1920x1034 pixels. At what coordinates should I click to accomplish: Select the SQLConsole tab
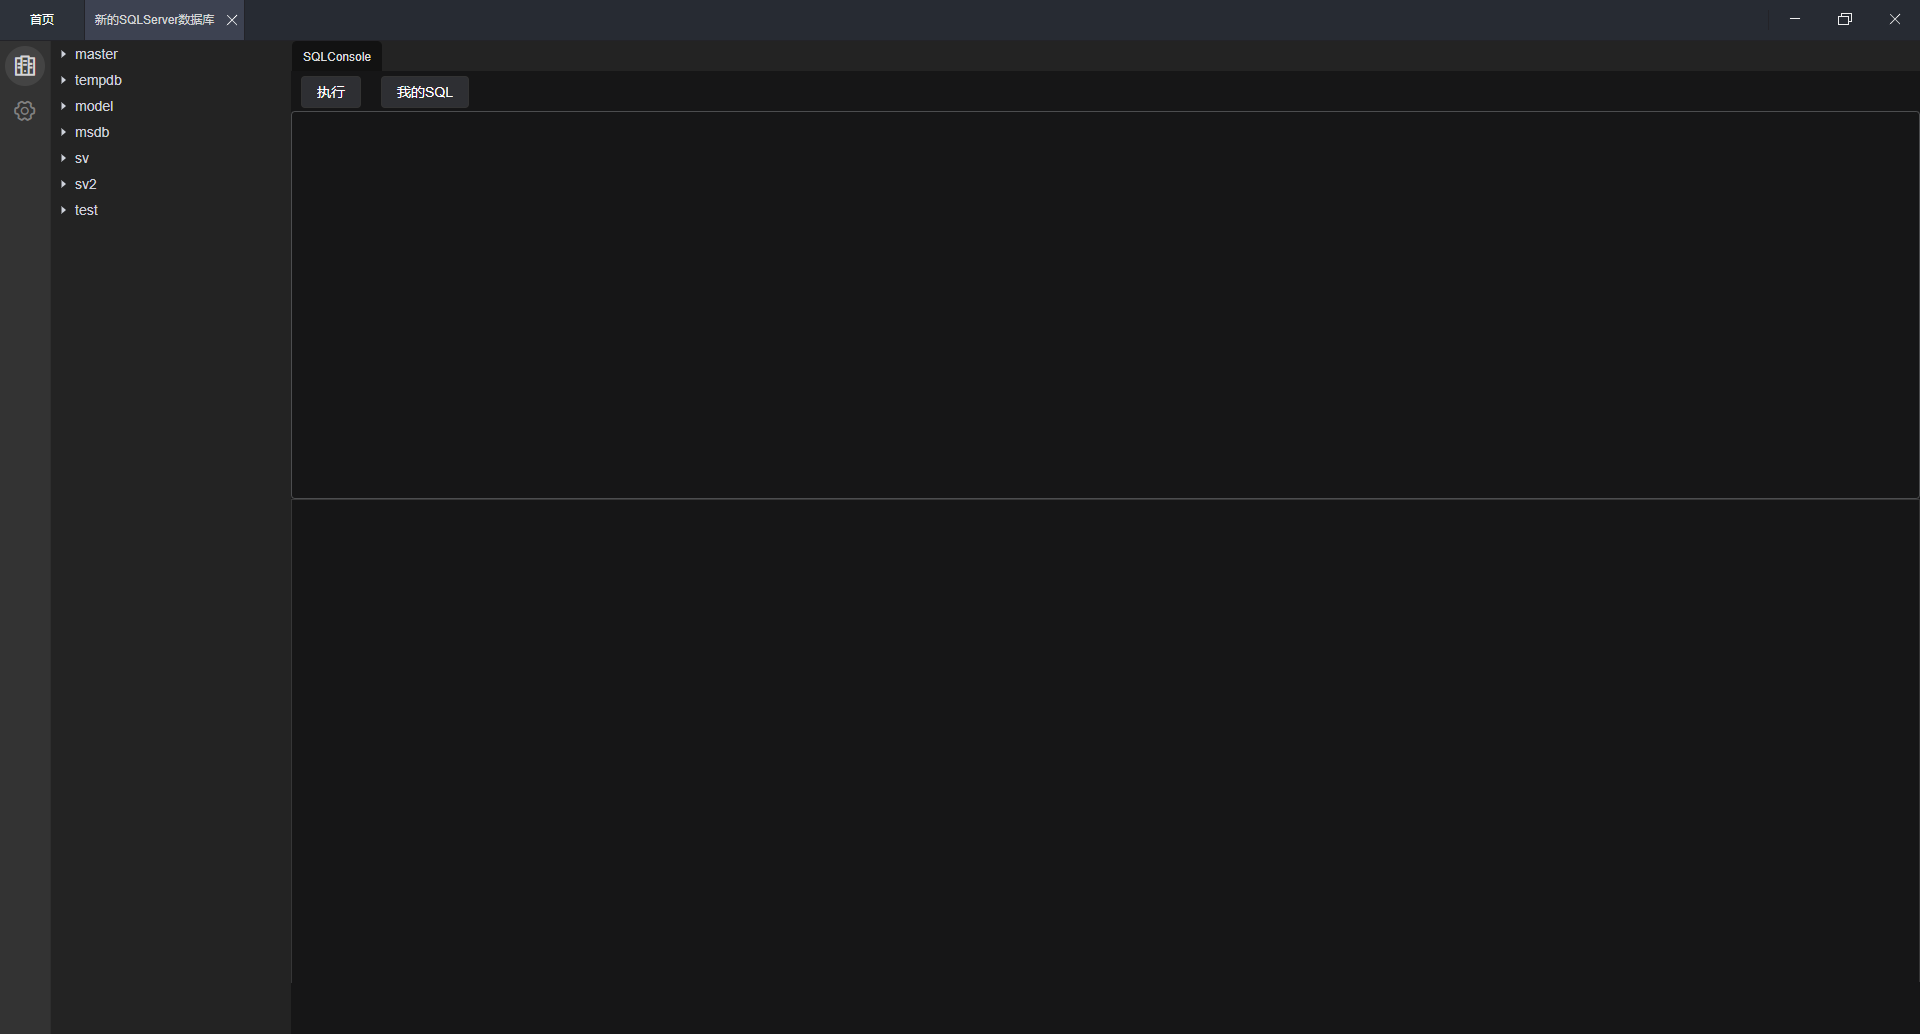click(337, 57)
